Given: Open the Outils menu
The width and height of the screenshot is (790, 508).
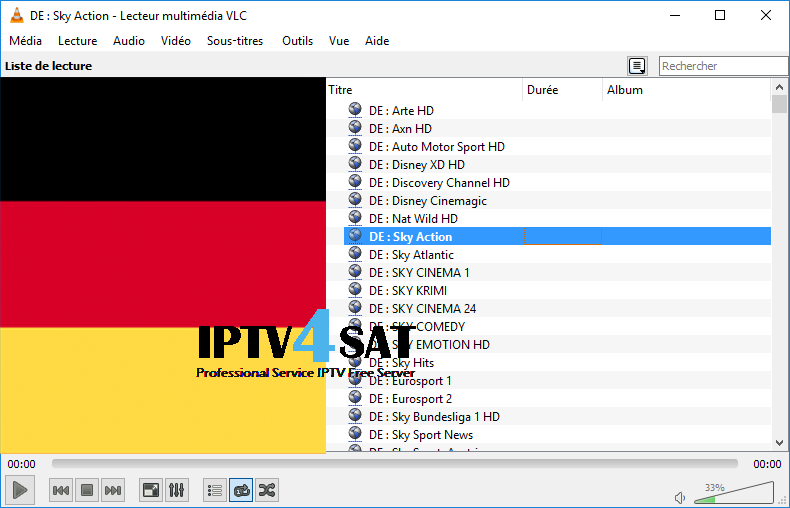Looking at the screenshot, I should [297, 41].
